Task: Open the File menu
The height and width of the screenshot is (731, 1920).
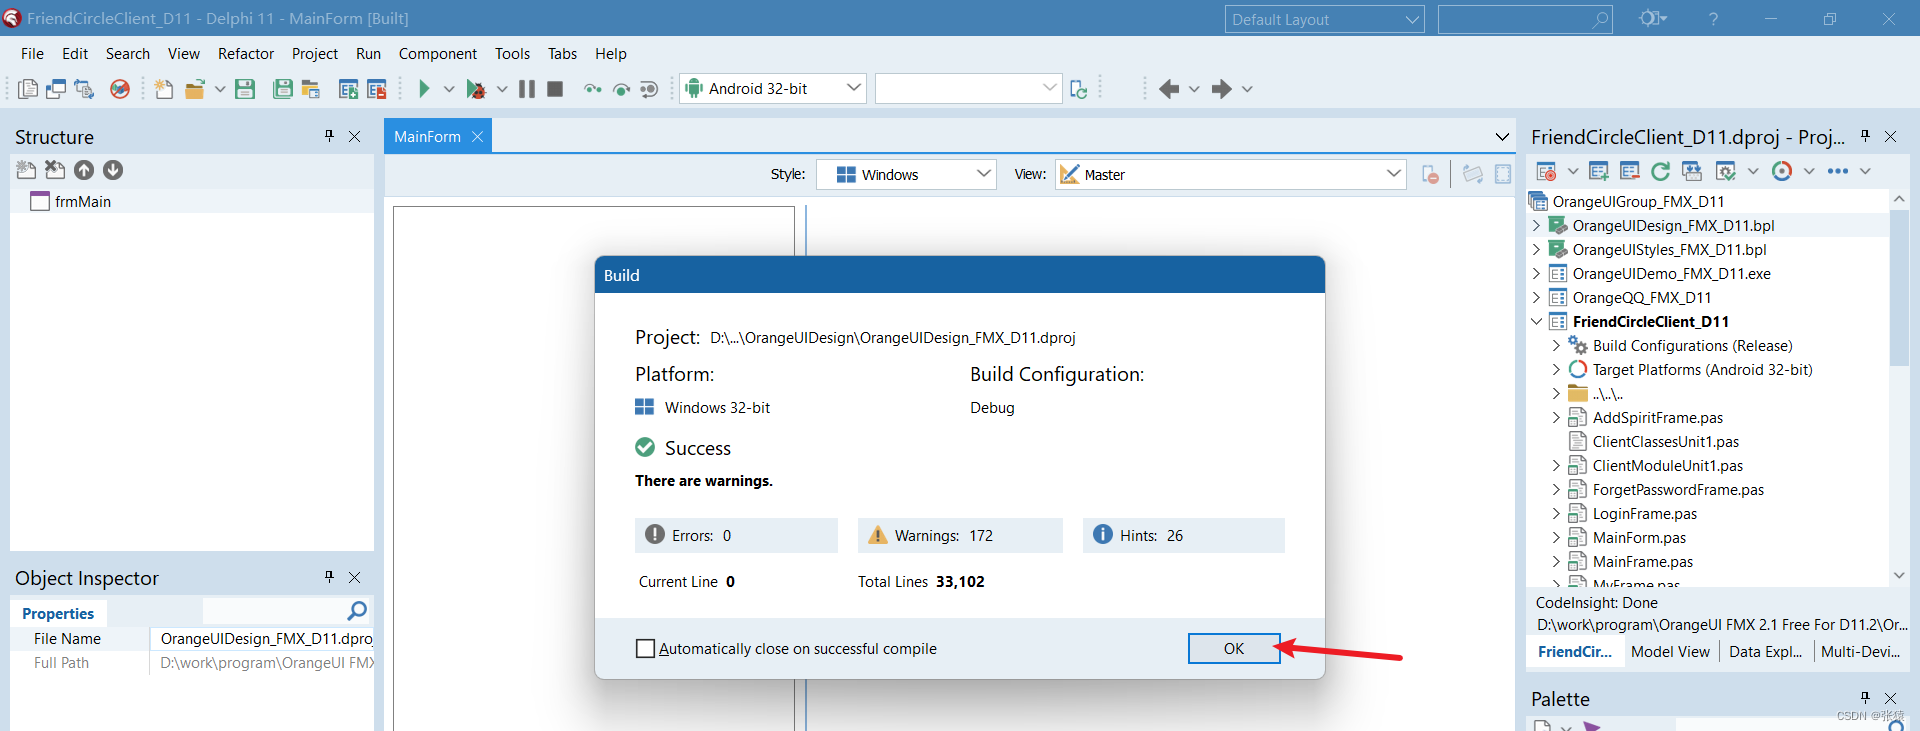Action: (32, 54)
